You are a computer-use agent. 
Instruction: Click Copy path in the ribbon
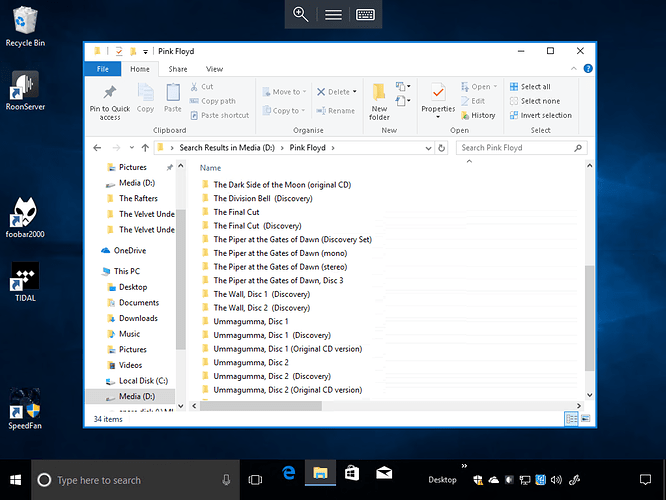click(x=212, y=101)
